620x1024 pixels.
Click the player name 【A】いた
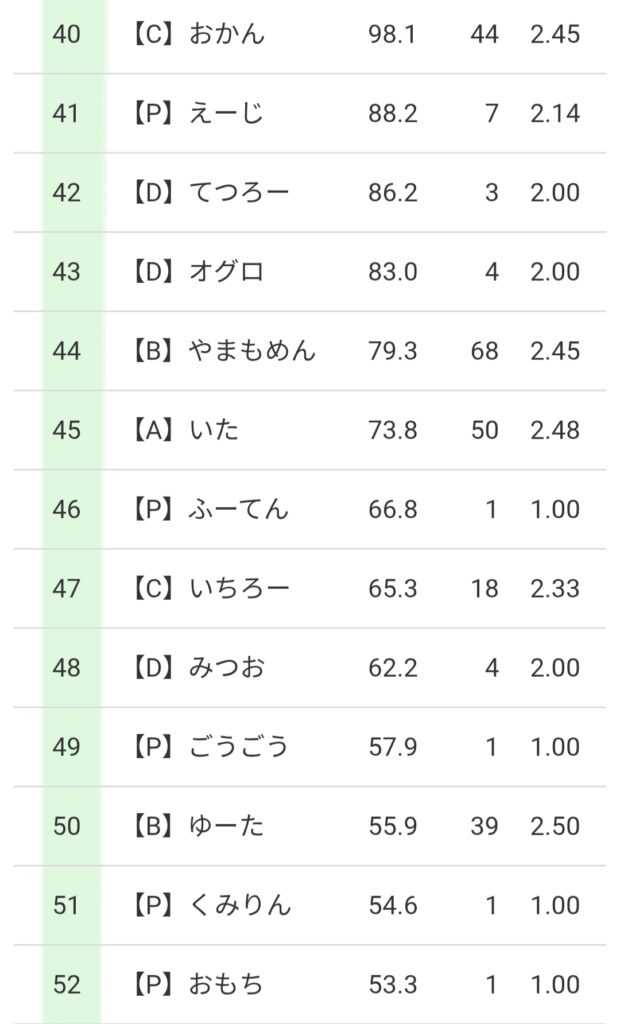pyautogui.click(x=185, y=430)
